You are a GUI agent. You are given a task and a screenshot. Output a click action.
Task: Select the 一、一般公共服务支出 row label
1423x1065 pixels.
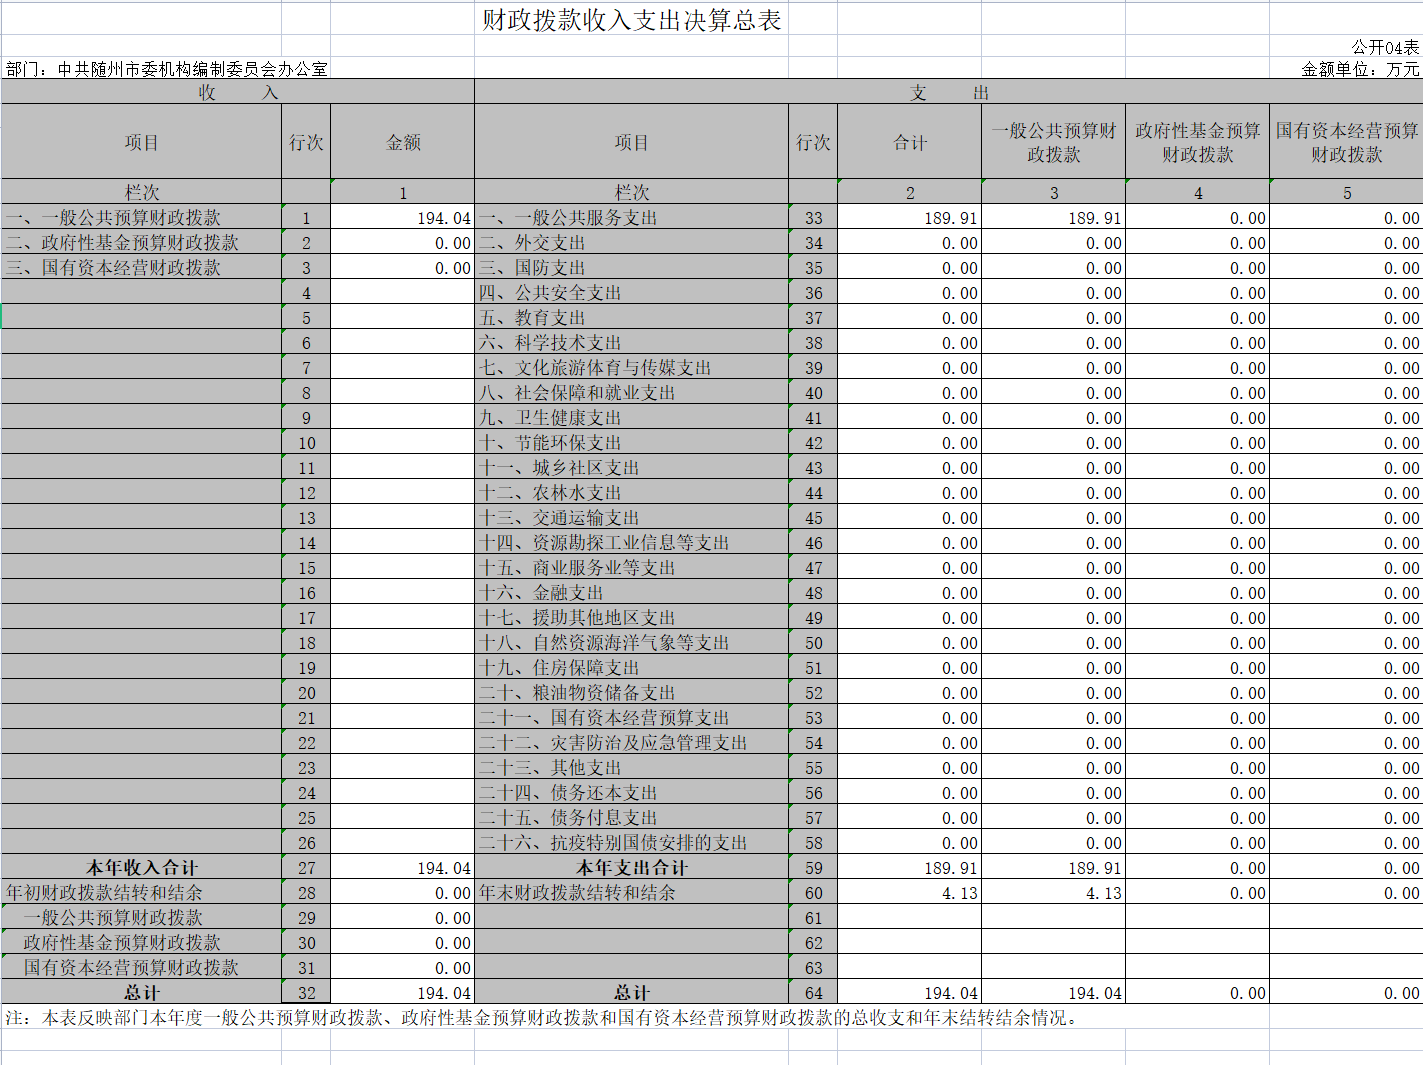pyautogui.click(x=568, y=218)
